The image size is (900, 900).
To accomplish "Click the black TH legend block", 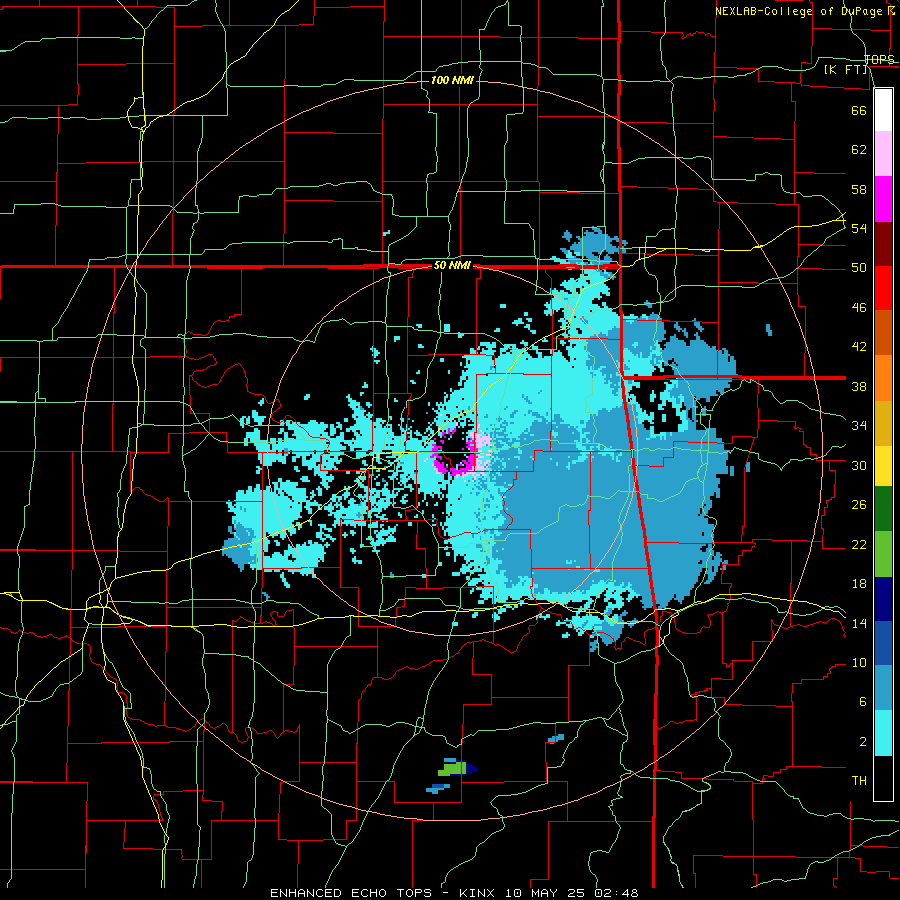I will pyautogui.click(x=883, y=778).
